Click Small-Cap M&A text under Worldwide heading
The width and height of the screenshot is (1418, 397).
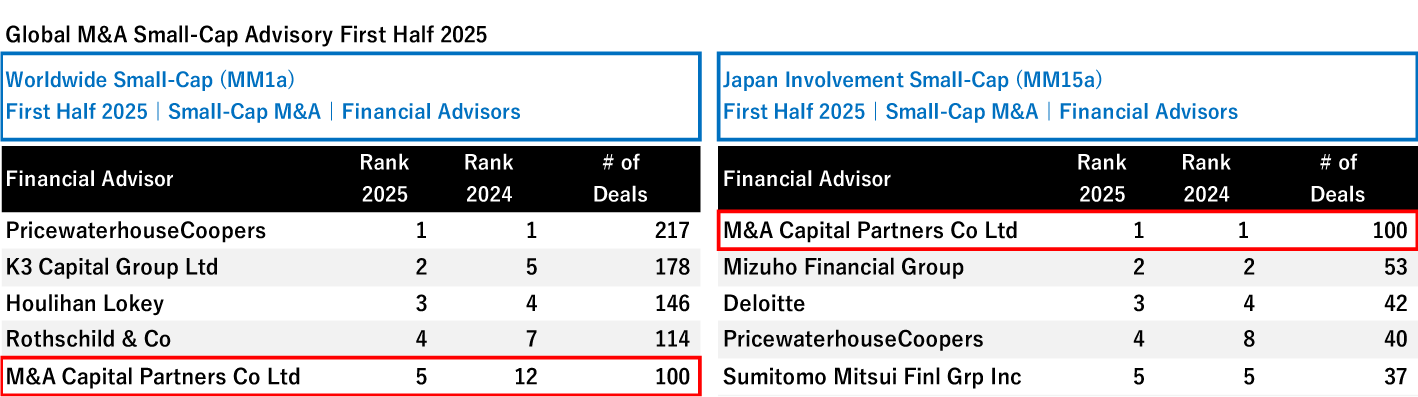pyautogui.click(x=245, y=112)
